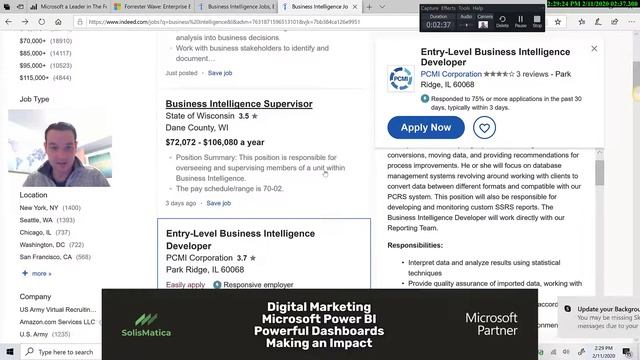Save job with heart icon
The height and width of the screenshot is (360, 640).
click(x=484, y=128)
